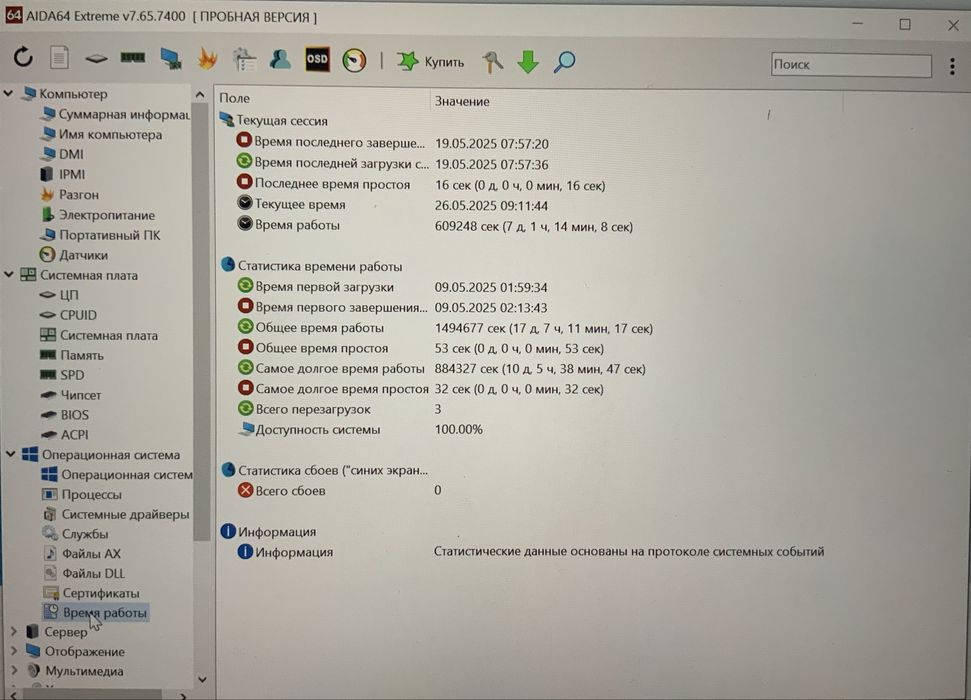
Task: Open Процессы in the tree
Action: click(82, 494)
